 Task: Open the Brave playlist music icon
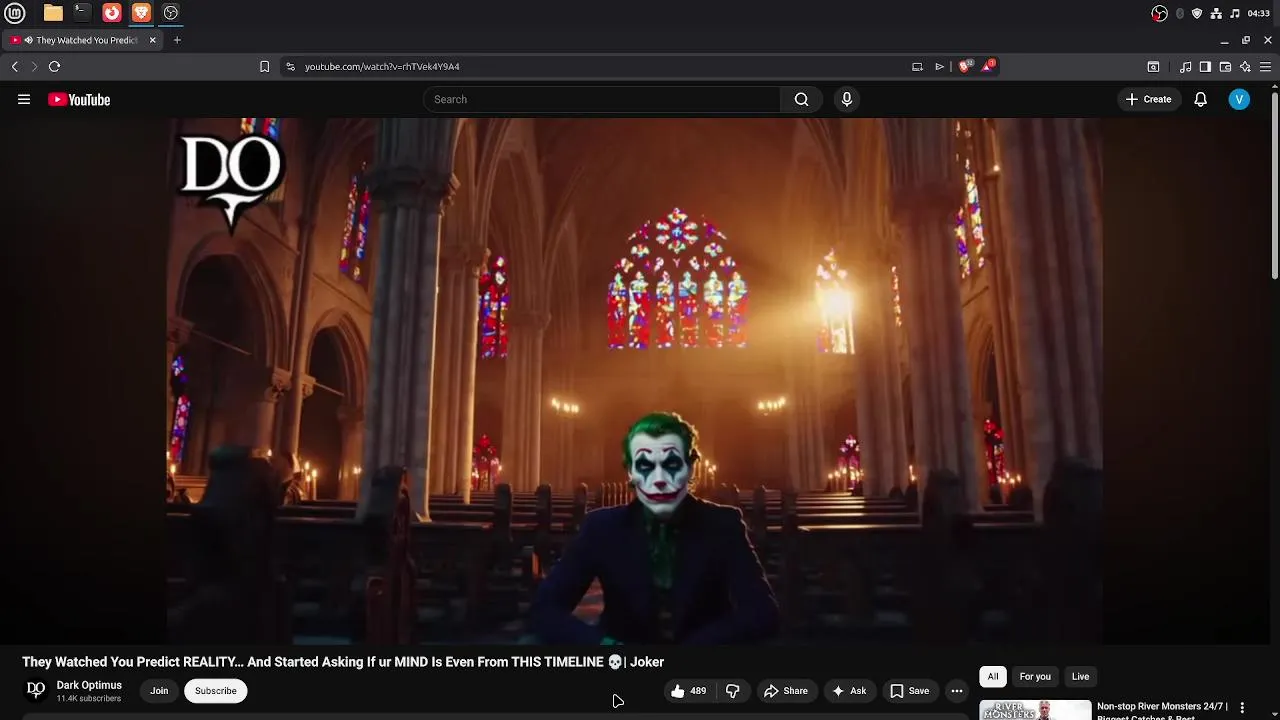pos(1185,67)
